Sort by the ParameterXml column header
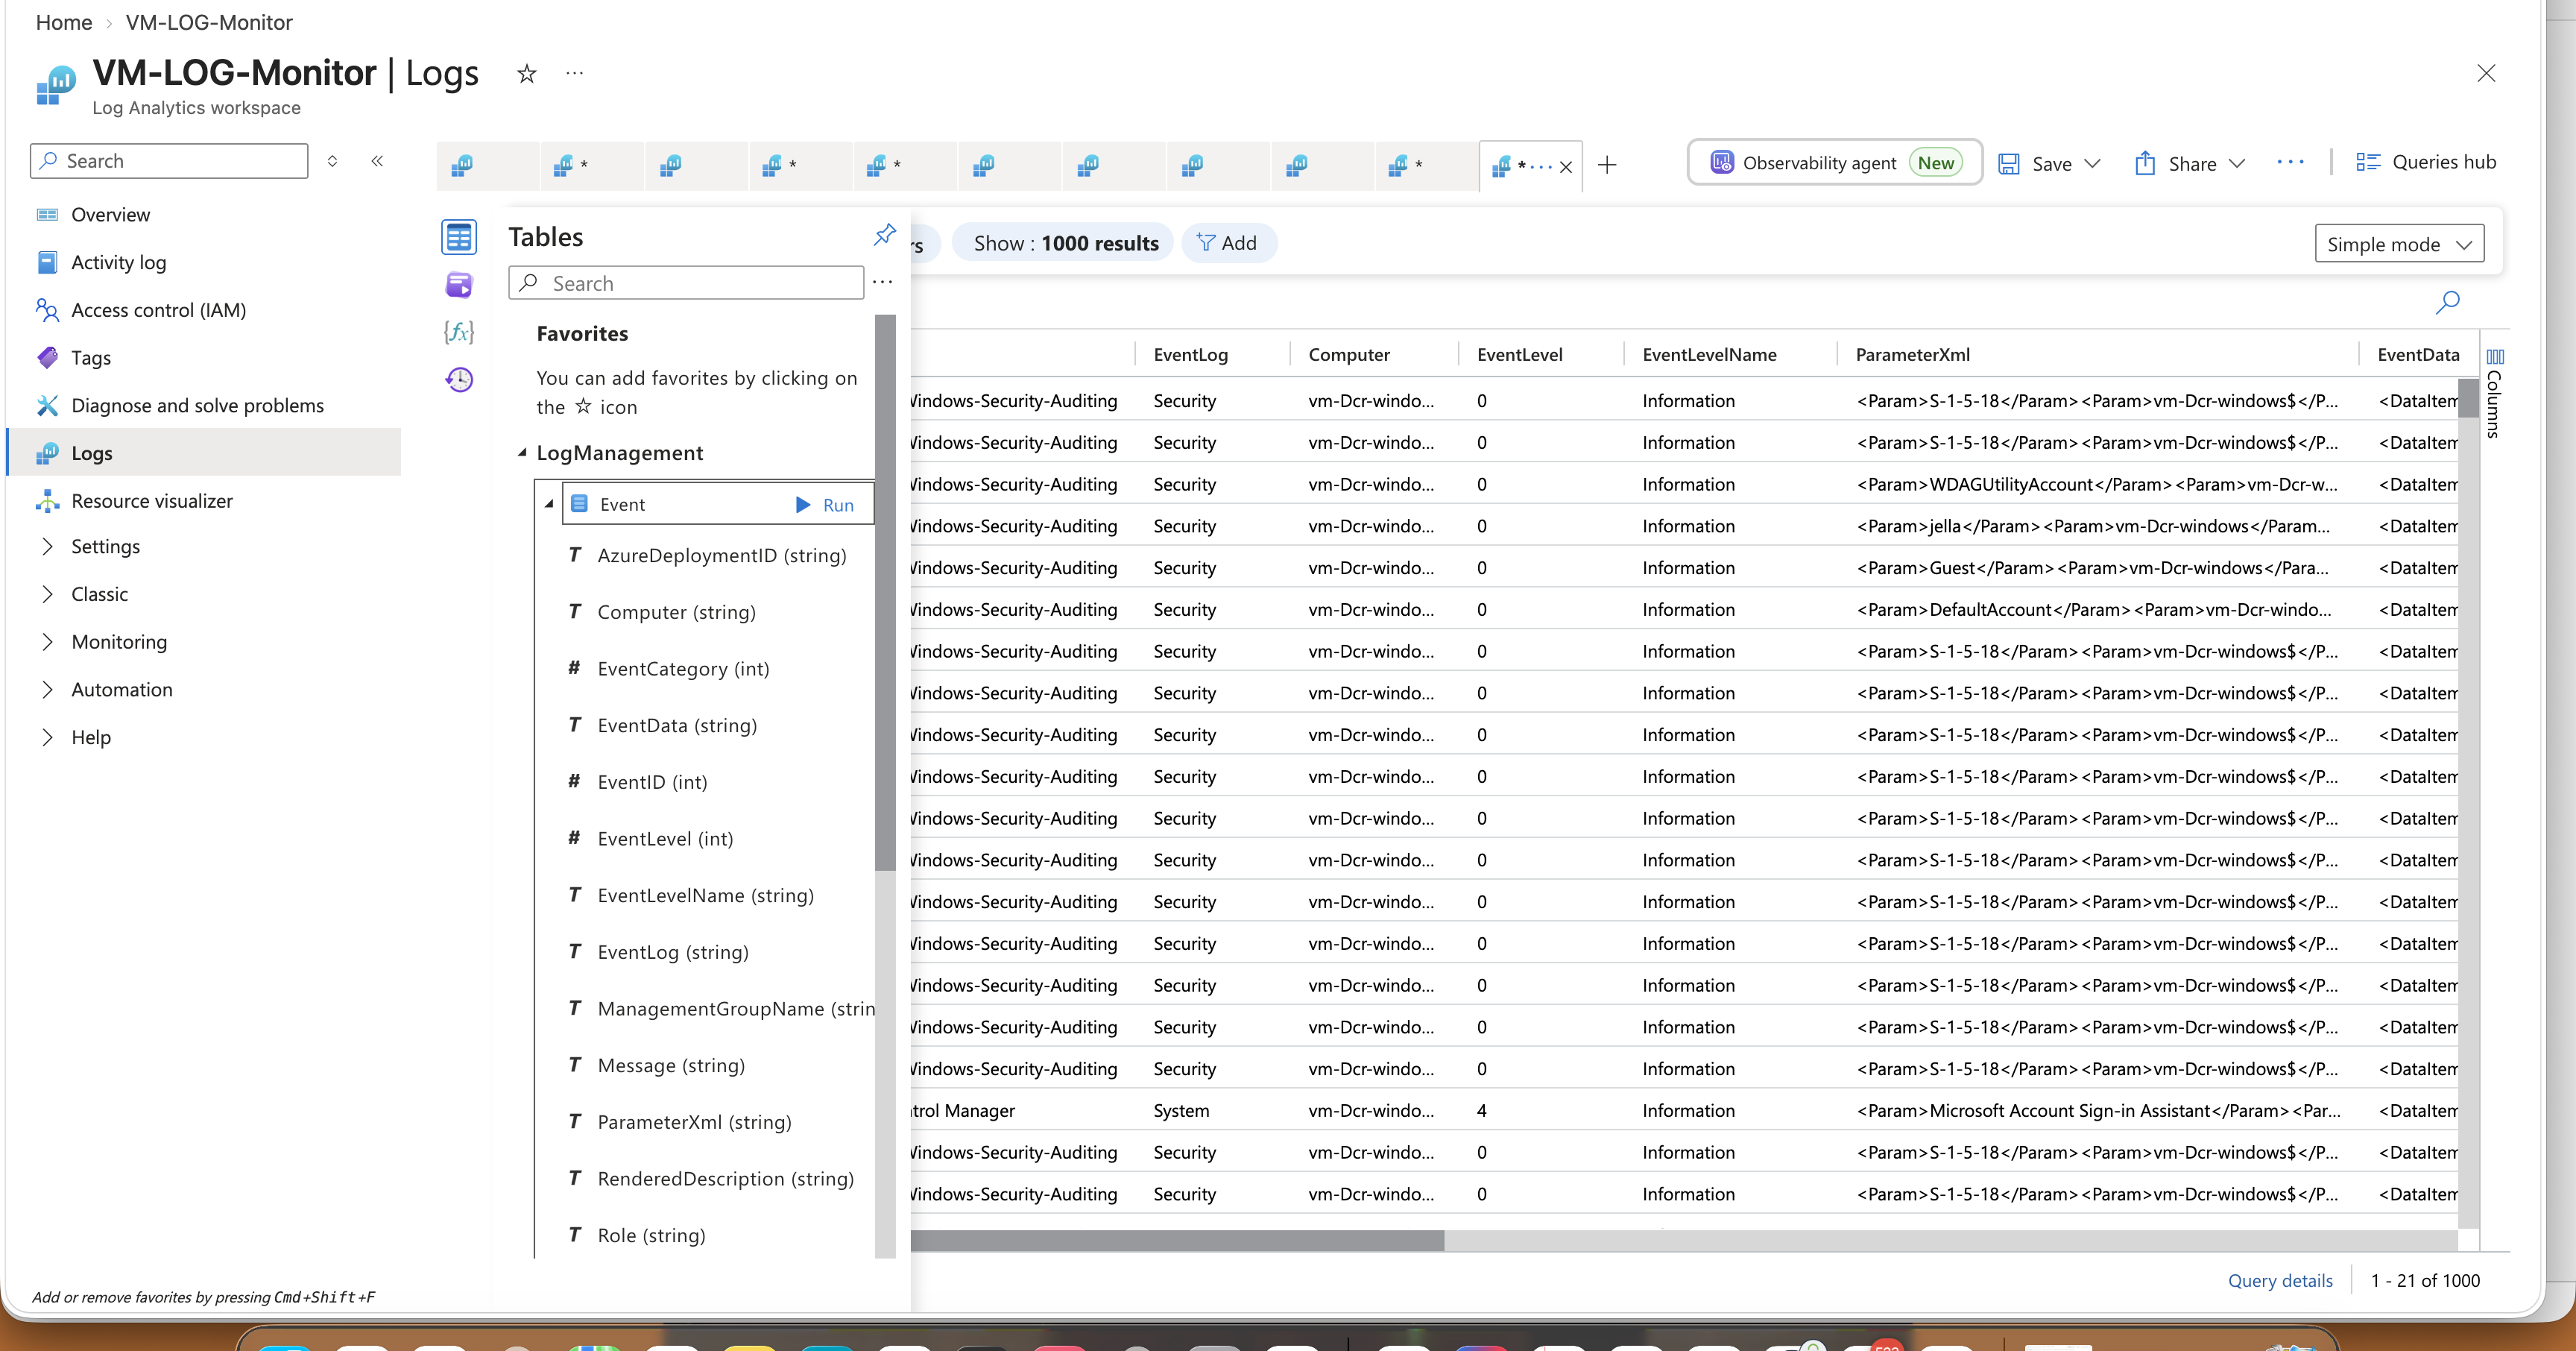The height and width of the screenshot is (1351, 2576). click(1912, 355)
